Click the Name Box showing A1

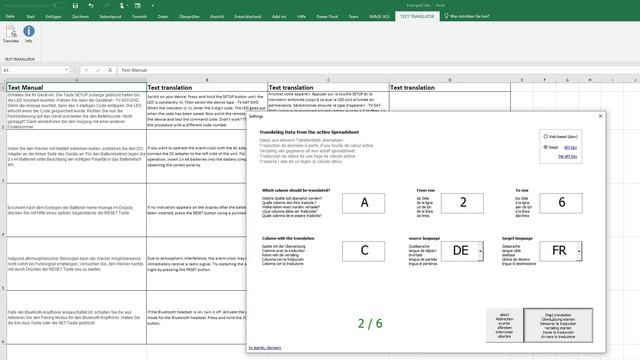coord(33,70)
